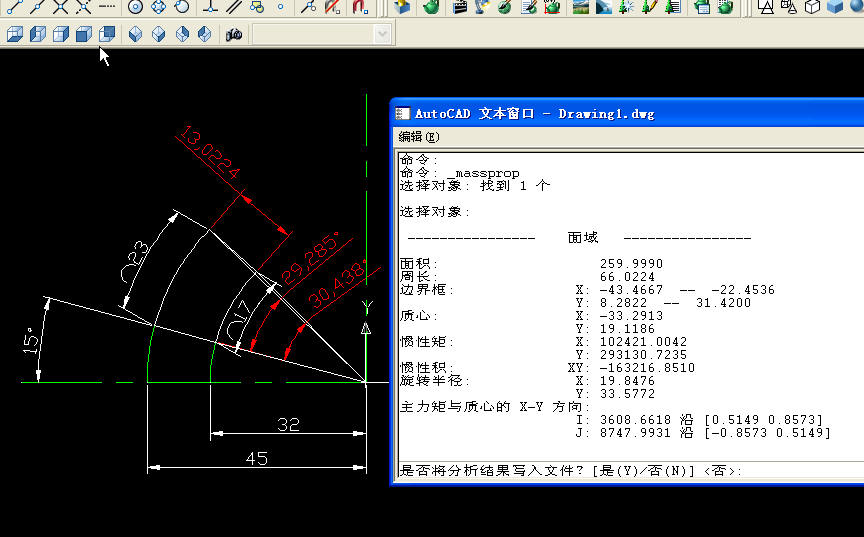Click the Snap to None icon

(x=332, y=7)
